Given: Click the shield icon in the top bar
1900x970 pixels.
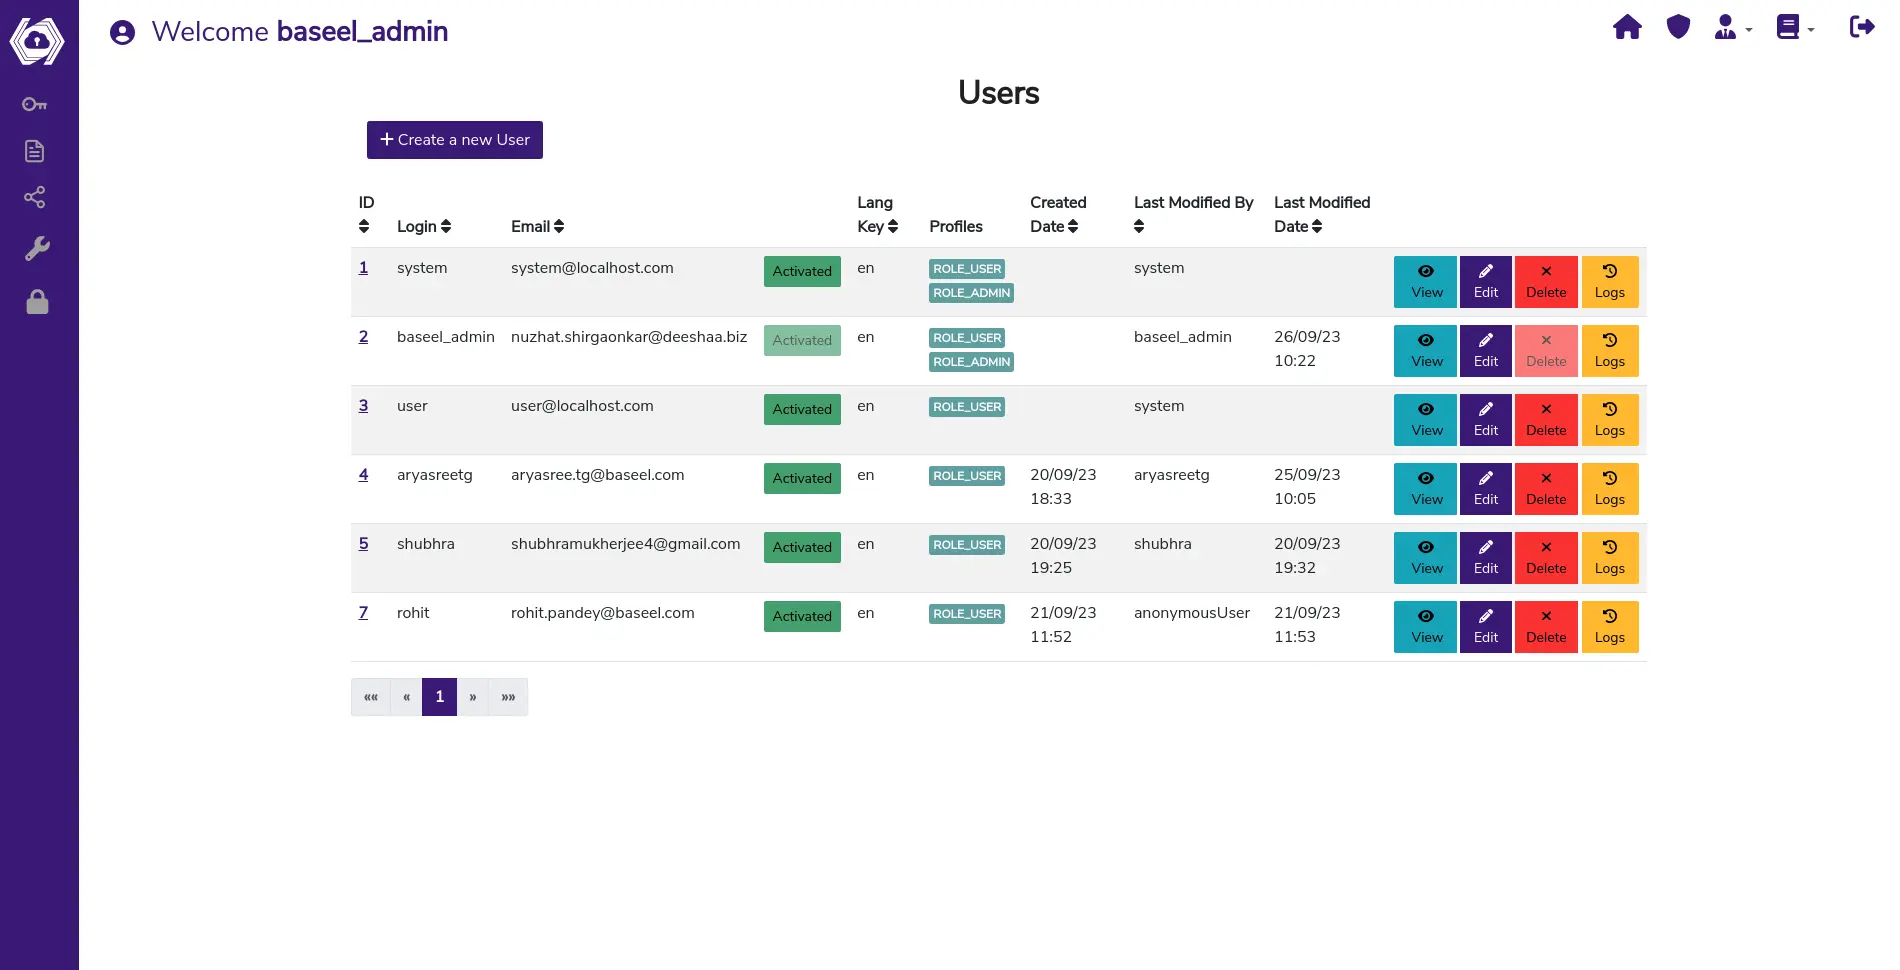Looking at the screenshot, I should (x=1678, y=28).
